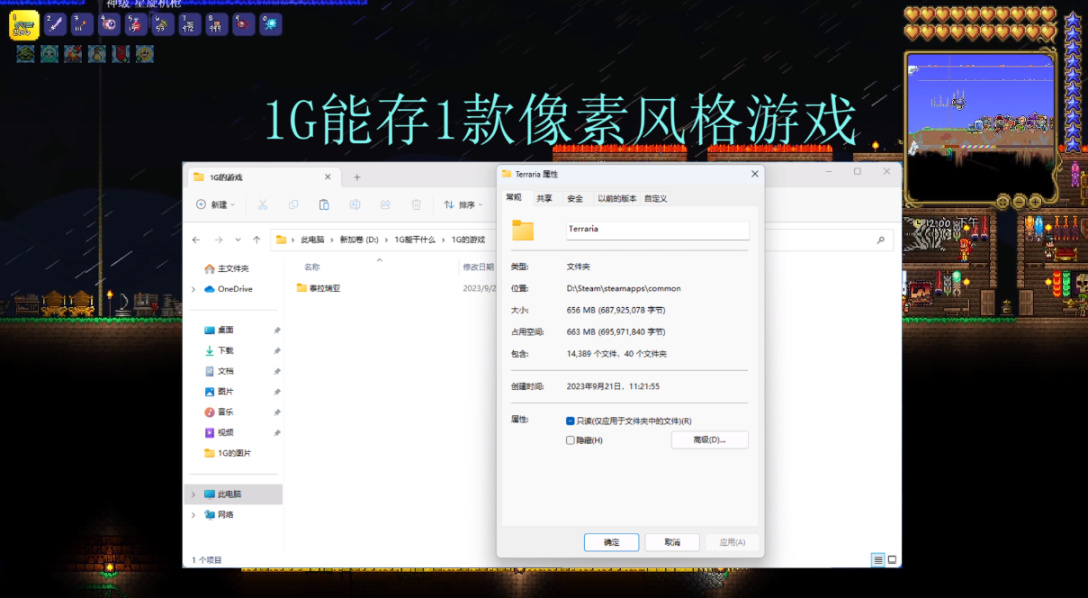Select the item in hotbar slot 6
The height and width of the screenshot is (598, 1088).
point(163,24)
